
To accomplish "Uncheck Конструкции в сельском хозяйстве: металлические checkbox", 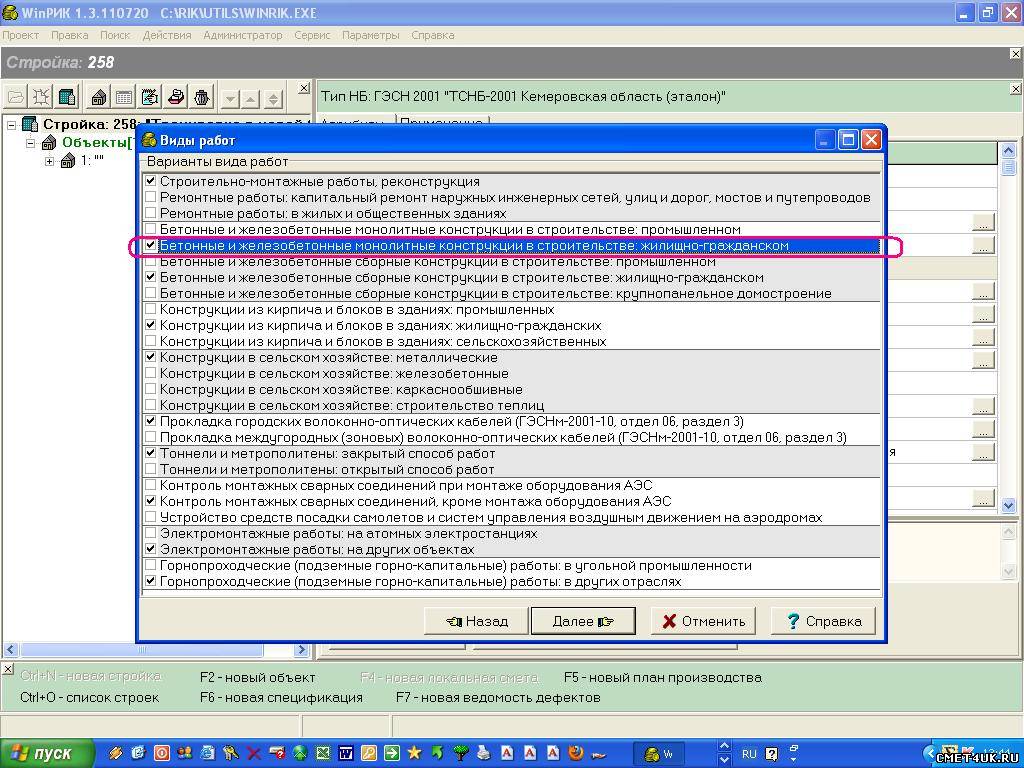I will coord(151,357).
